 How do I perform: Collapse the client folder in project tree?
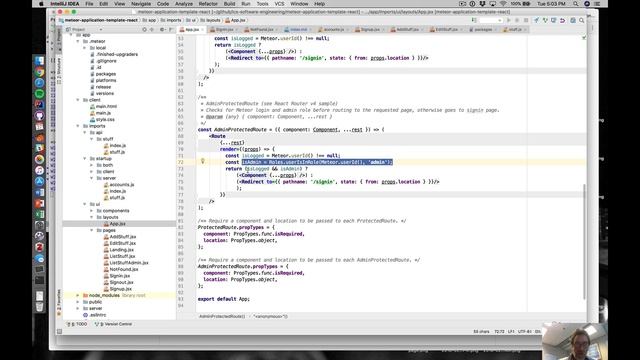click(x=78, y=100)
